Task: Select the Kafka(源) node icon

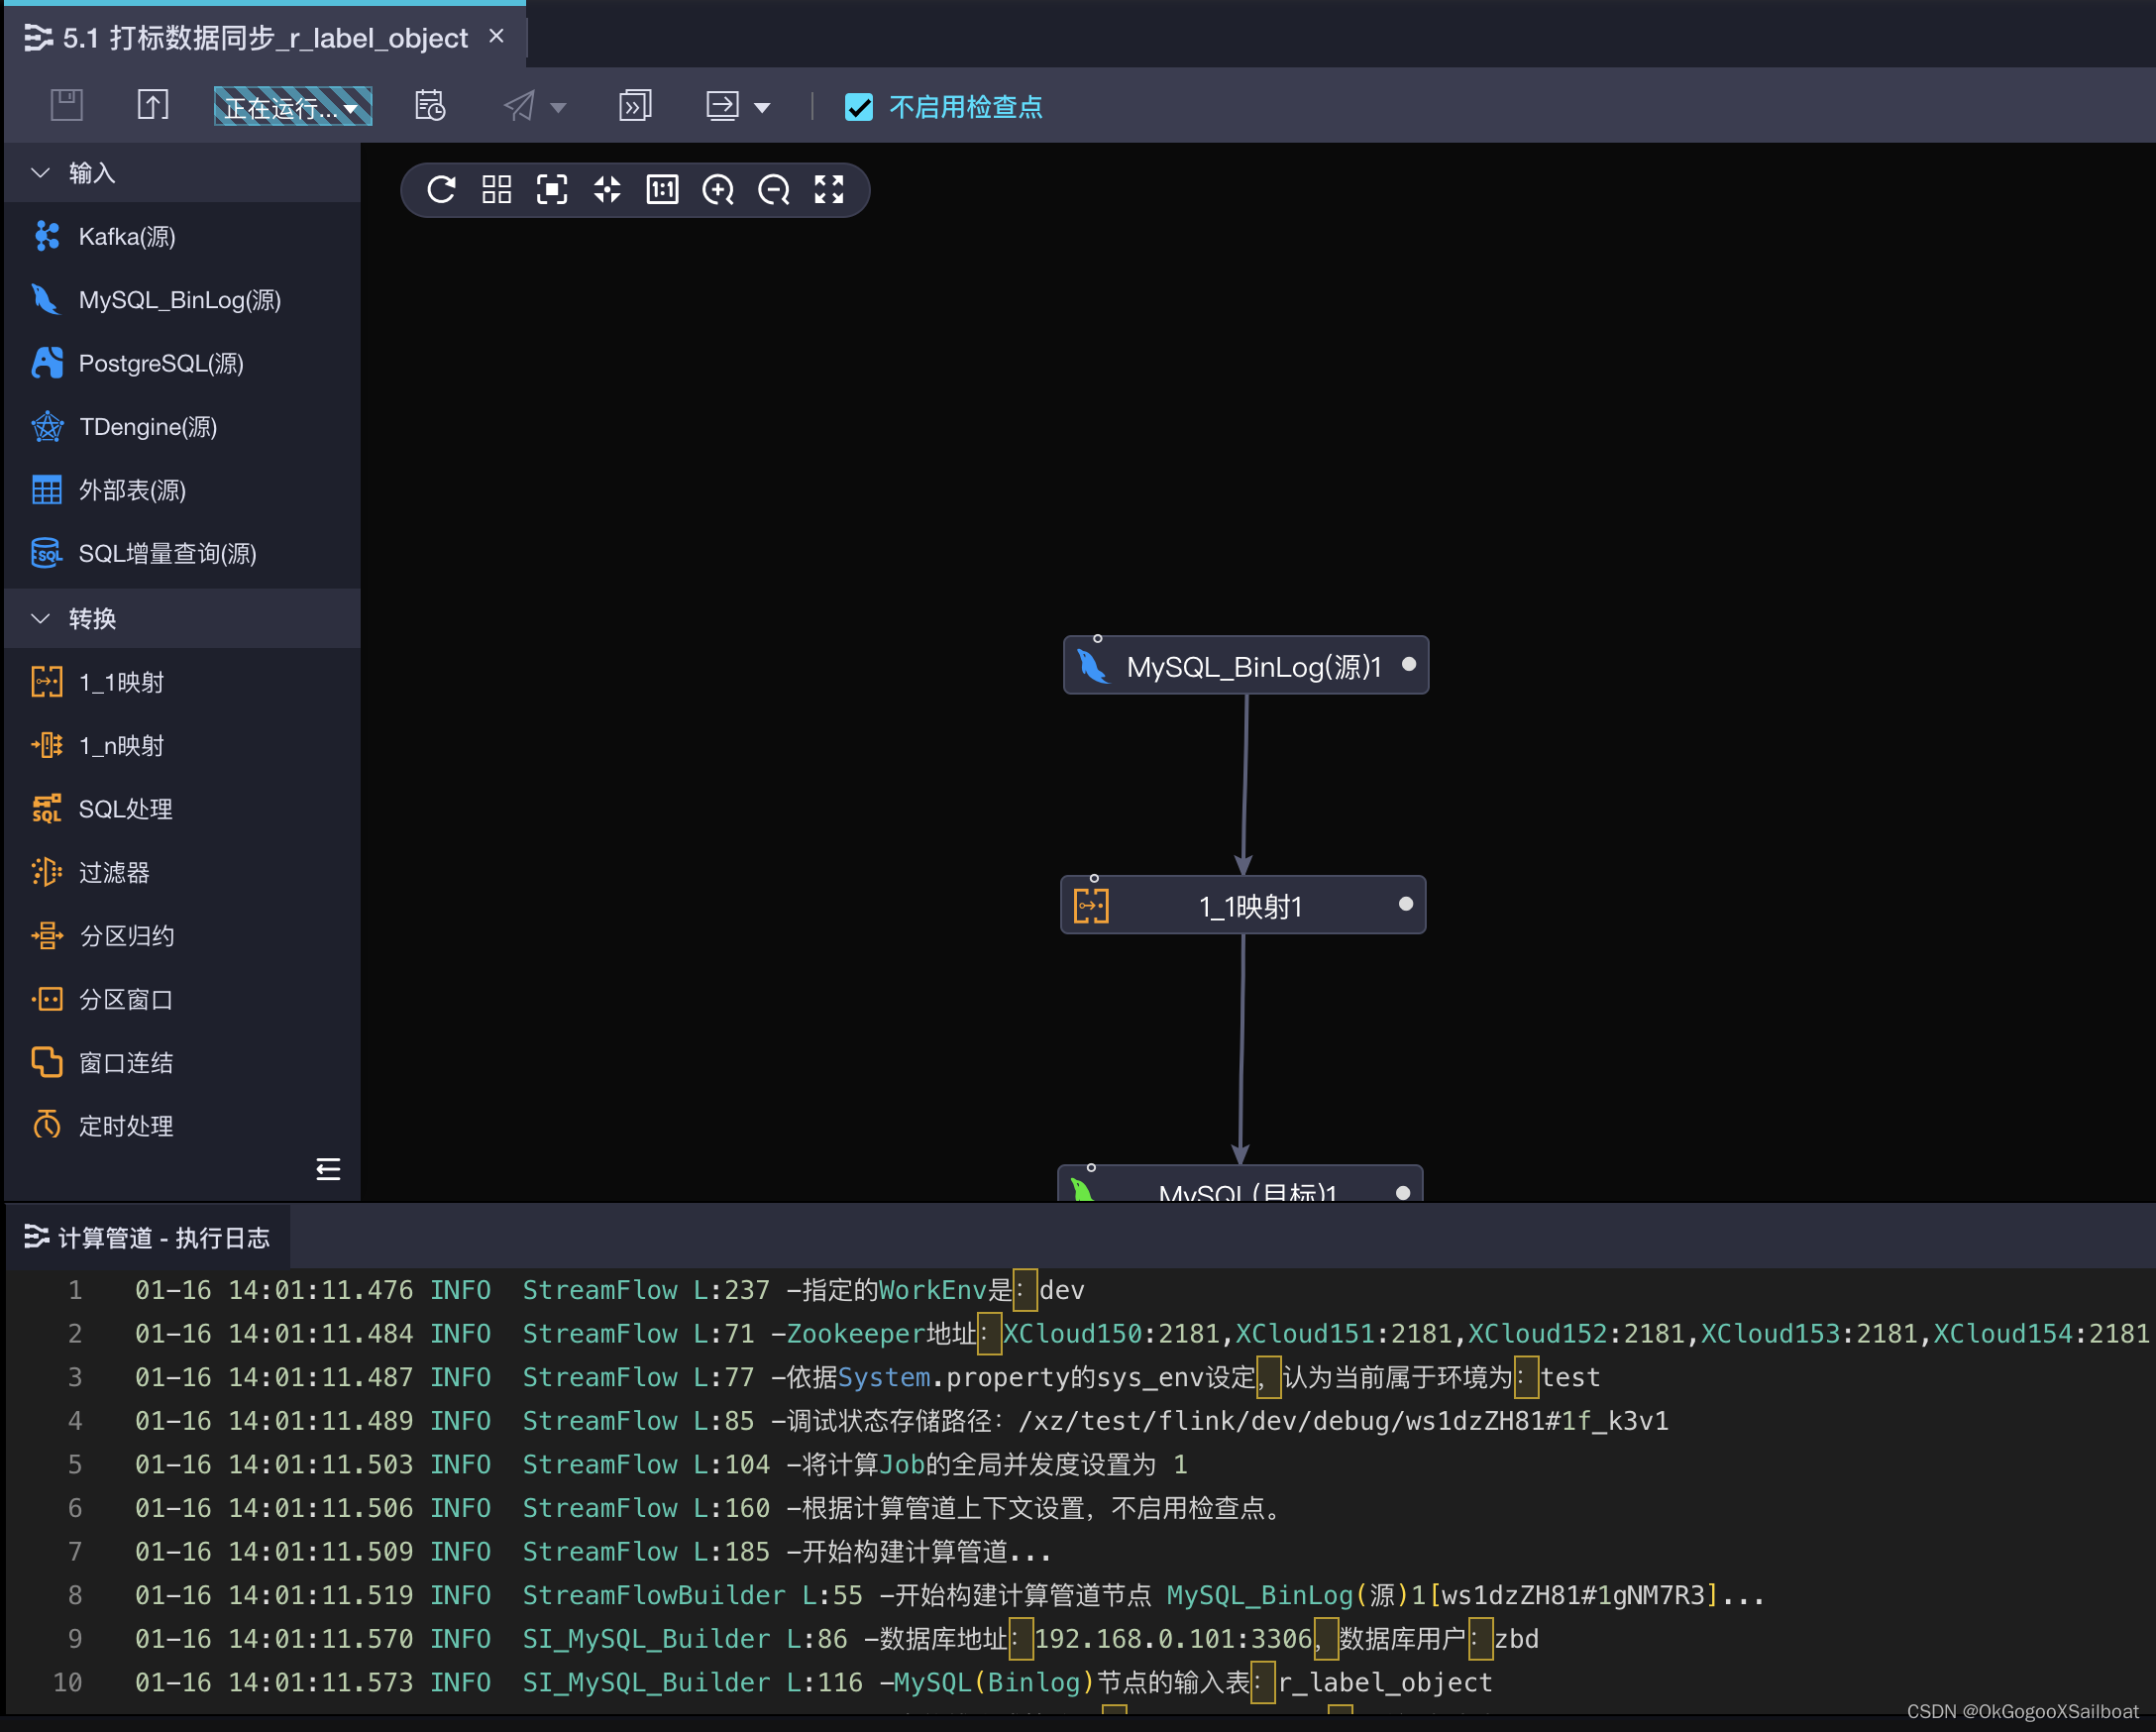Action: (46, 236)
